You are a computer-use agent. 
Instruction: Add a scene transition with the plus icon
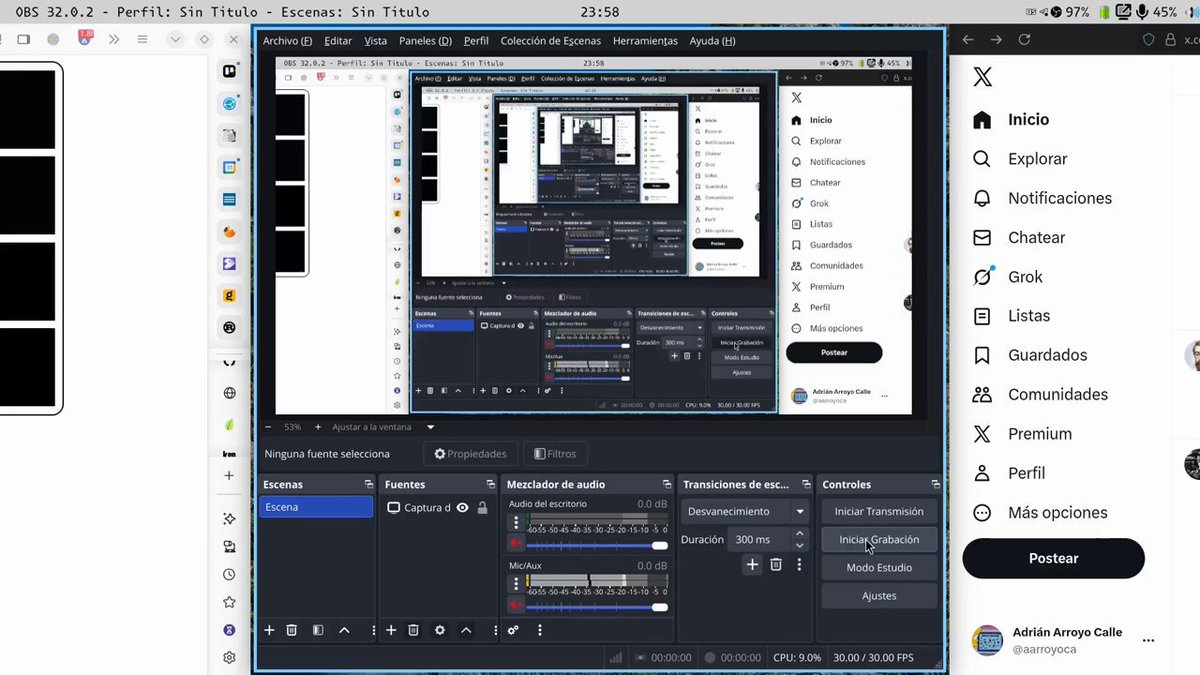tap(752, 565)
